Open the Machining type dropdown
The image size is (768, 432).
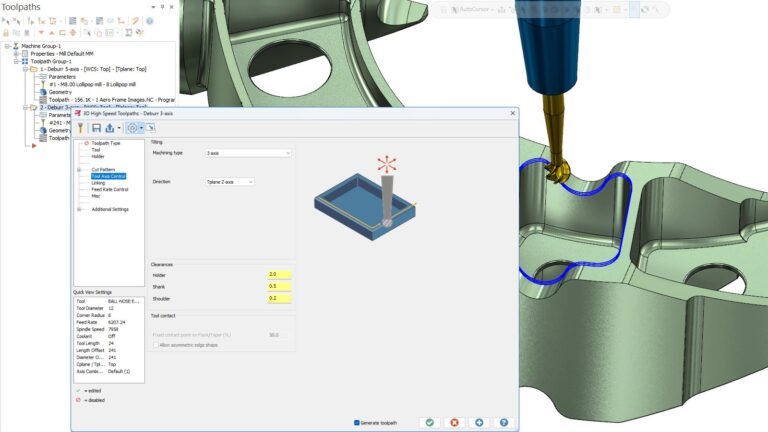[x=248, y=153]
